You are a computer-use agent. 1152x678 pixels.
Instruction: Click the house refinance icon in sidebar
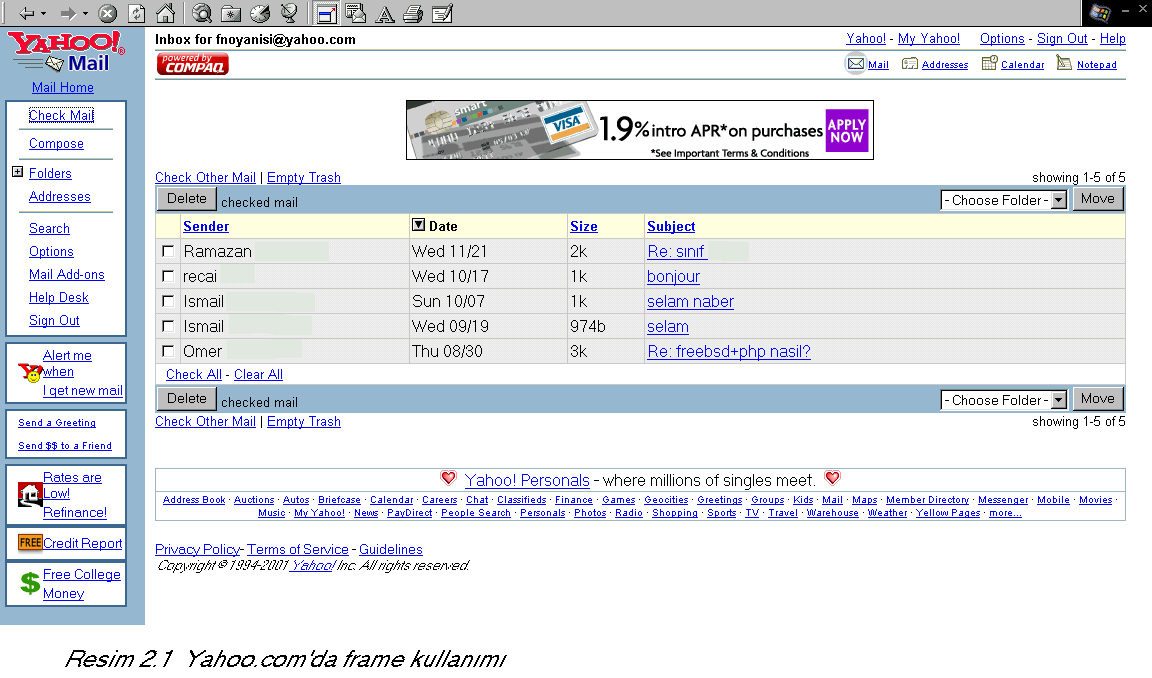(x=30, y=495)
